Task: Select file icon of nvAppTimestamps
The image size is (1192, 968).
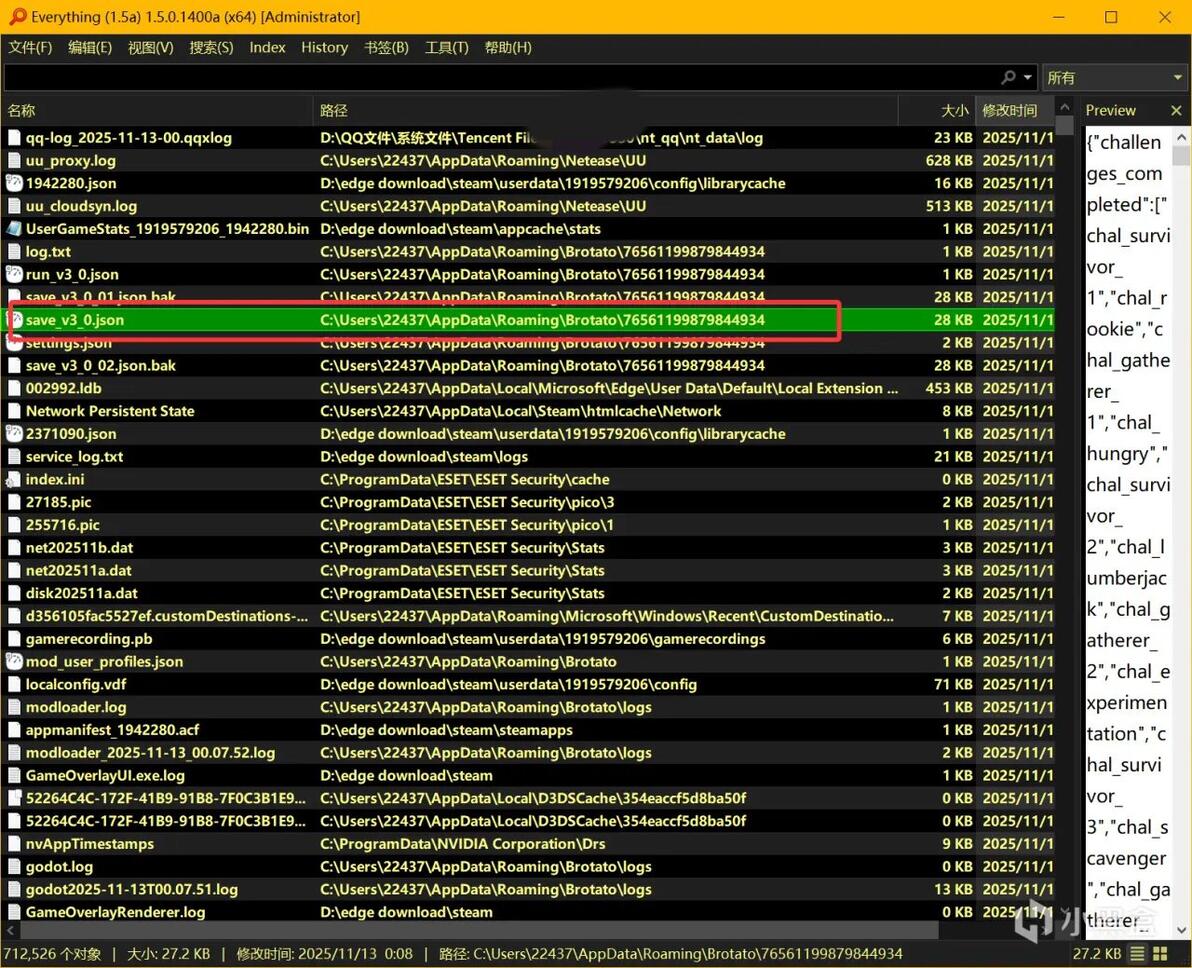Action: click(x=14, y=844)
